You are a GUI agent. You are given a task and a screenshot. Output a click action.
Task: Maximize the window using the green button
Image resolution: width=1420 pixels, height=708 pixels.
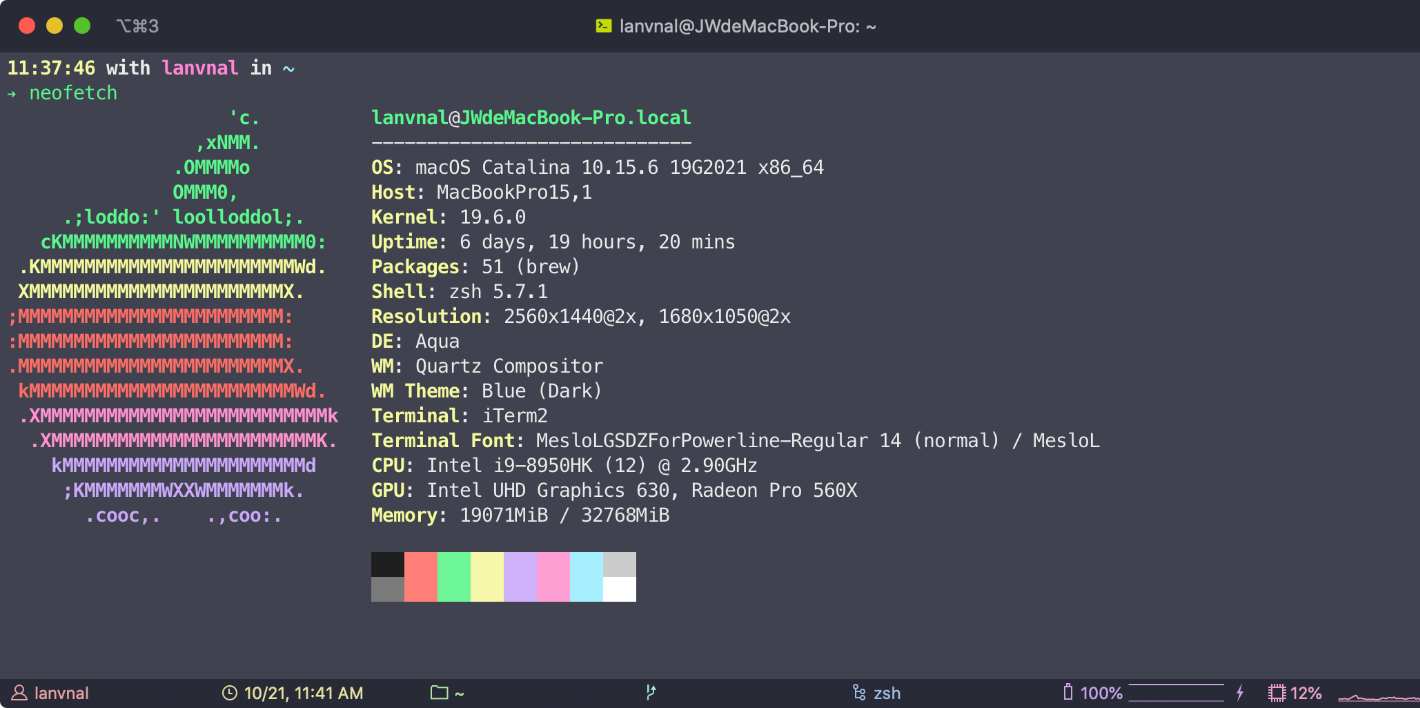point(83,26)
